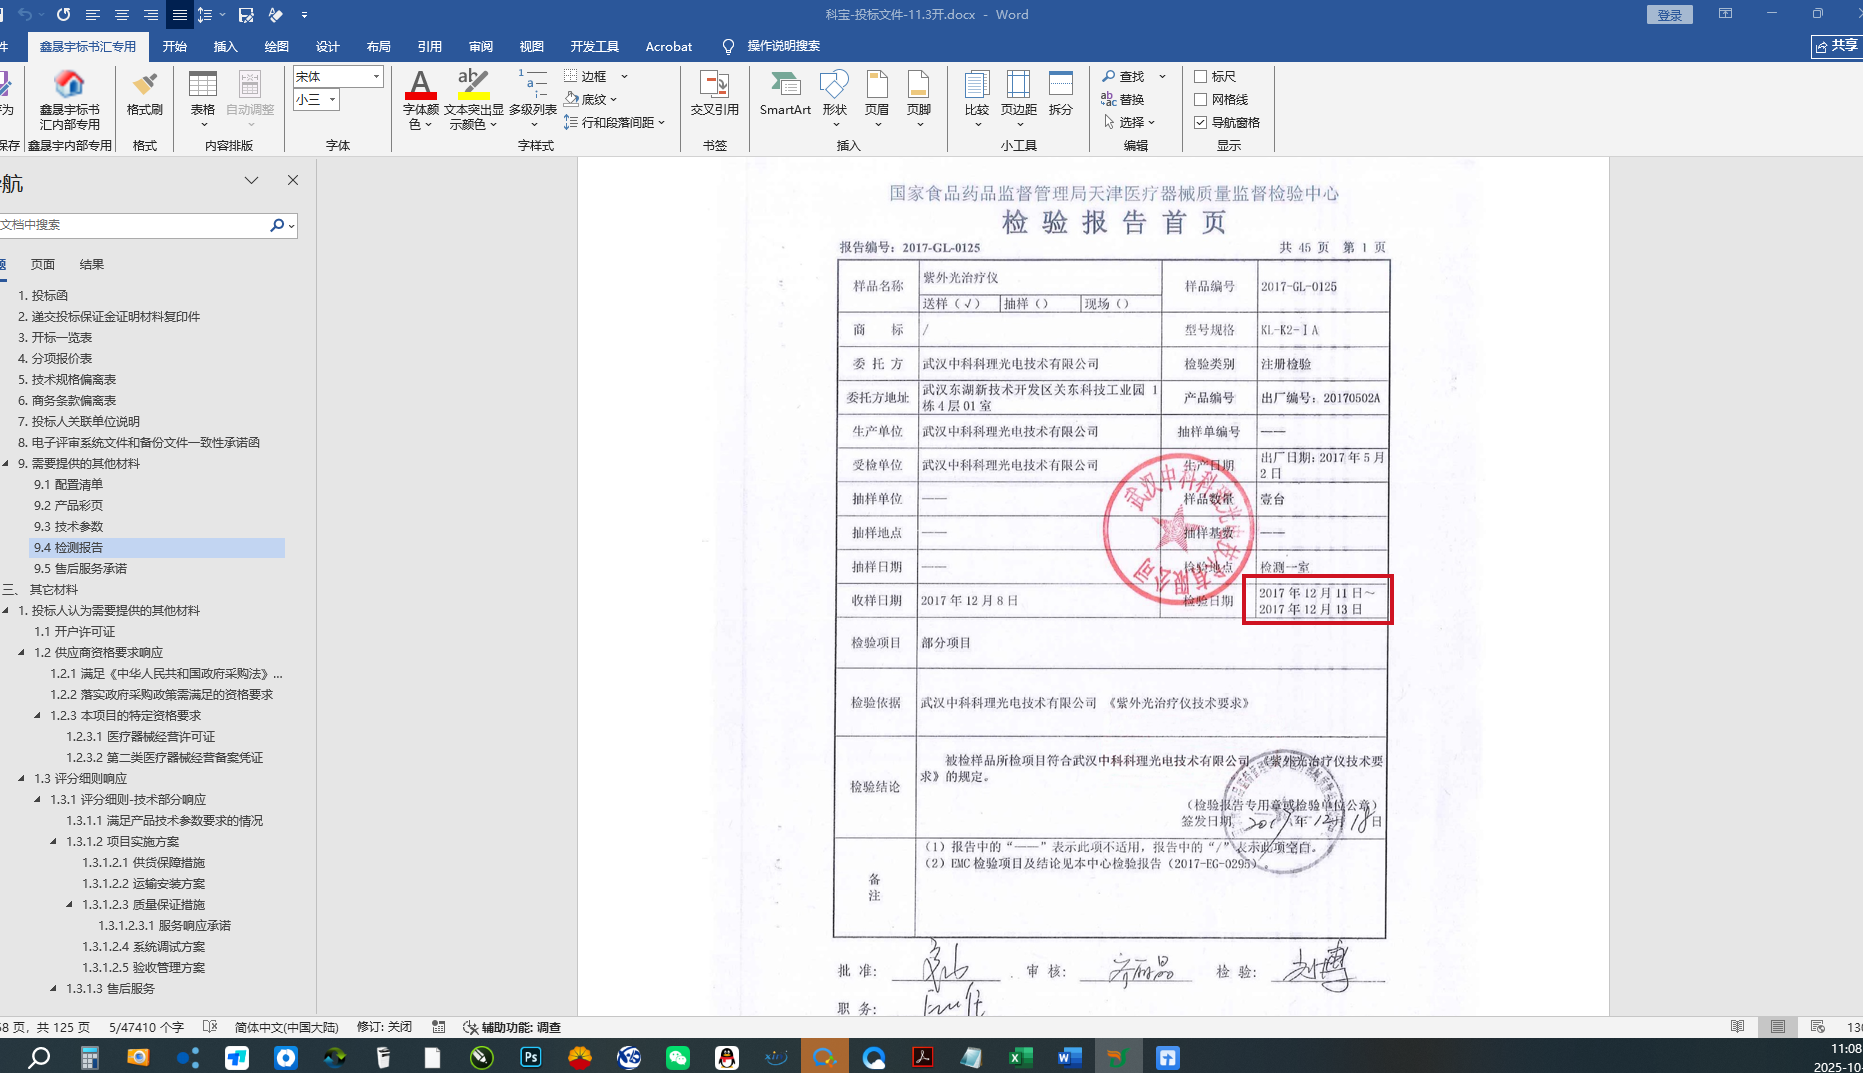The image size is (1863, 1073).
Task: Click the 登录 sign-in button
Action: (1670, 15)
